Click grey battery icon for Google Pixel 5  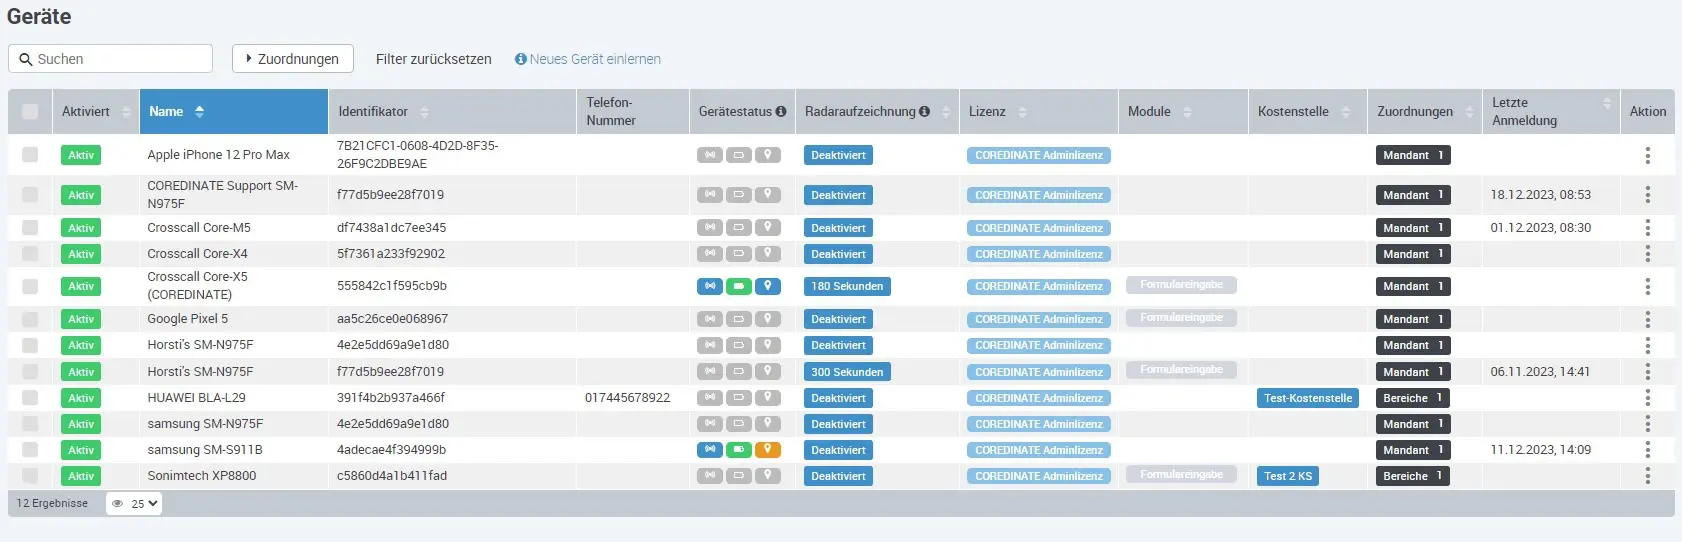[x=739, y=319]
